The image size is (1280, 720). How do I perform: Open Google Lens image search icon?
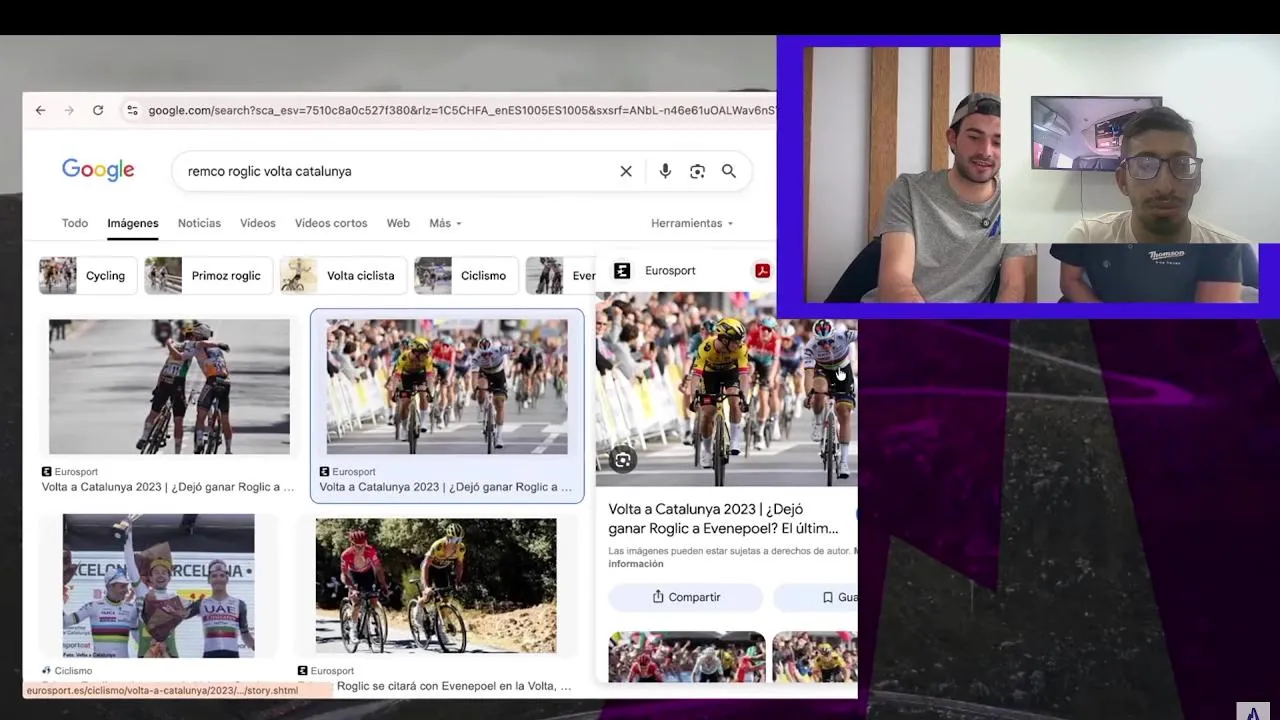click(697, 171)
